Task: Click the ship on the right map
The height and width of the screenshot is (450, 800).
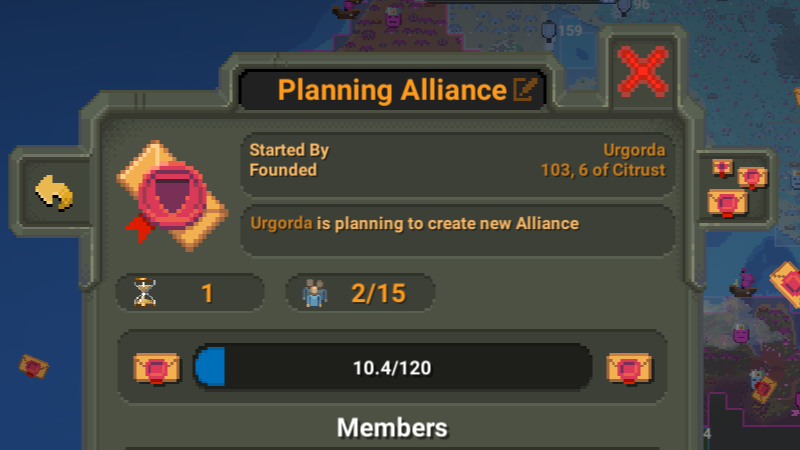Action: click(743, 284)
